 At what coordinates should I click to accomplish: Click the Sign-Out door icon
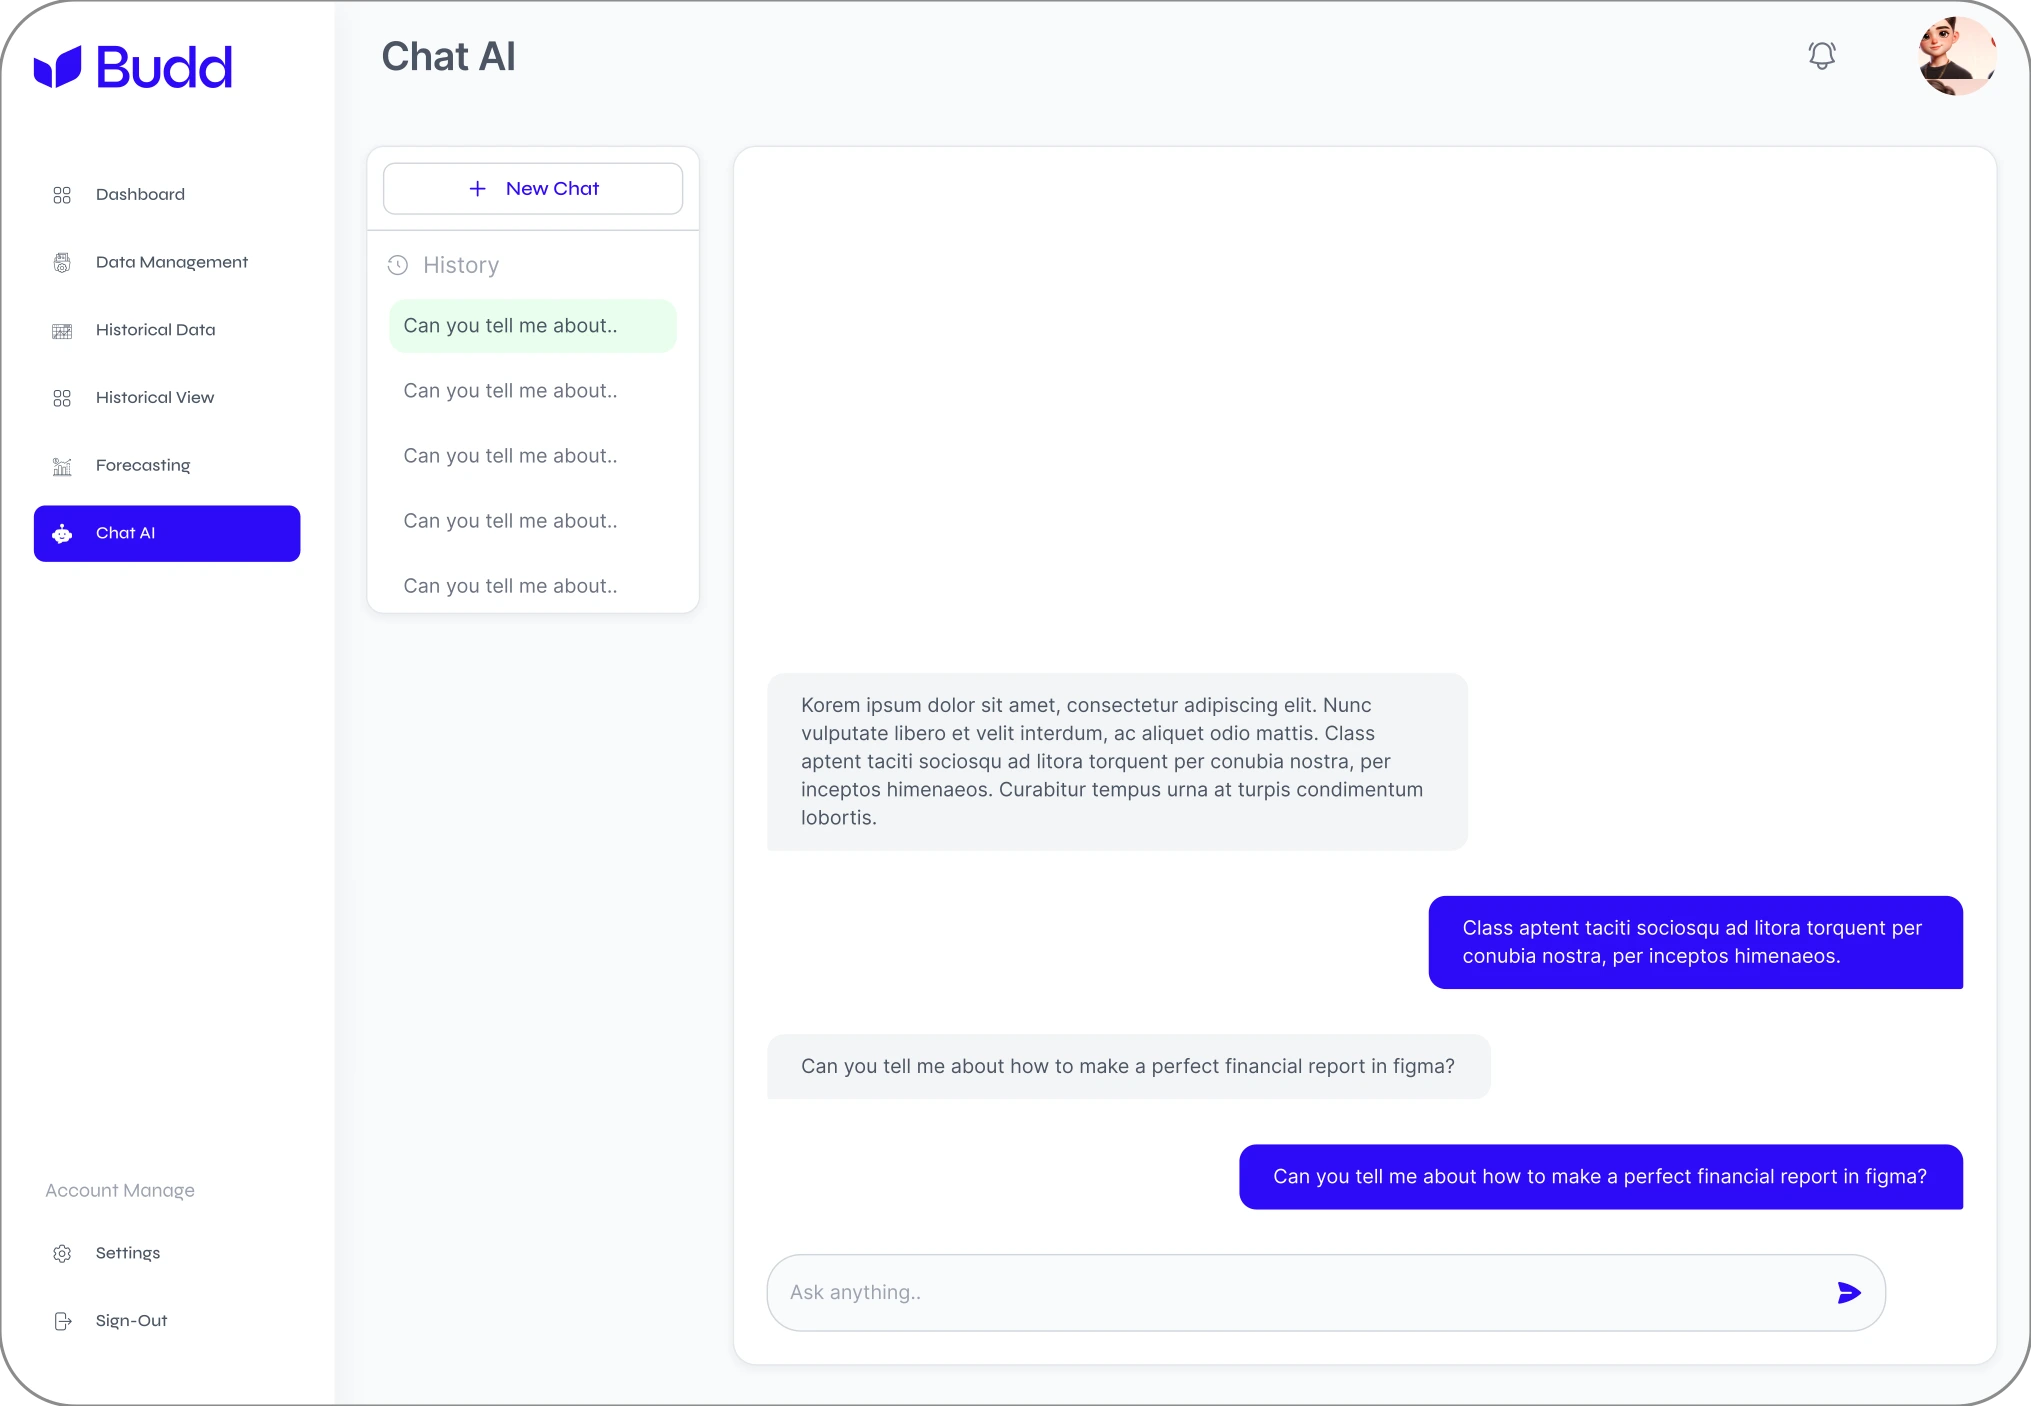point(62,1321)
